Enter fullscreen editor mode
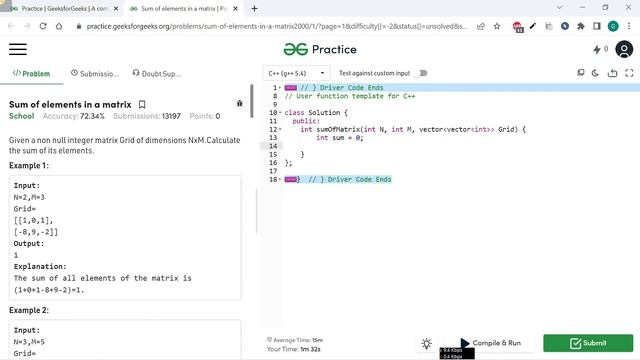640x360 pixels. point(629,73)
